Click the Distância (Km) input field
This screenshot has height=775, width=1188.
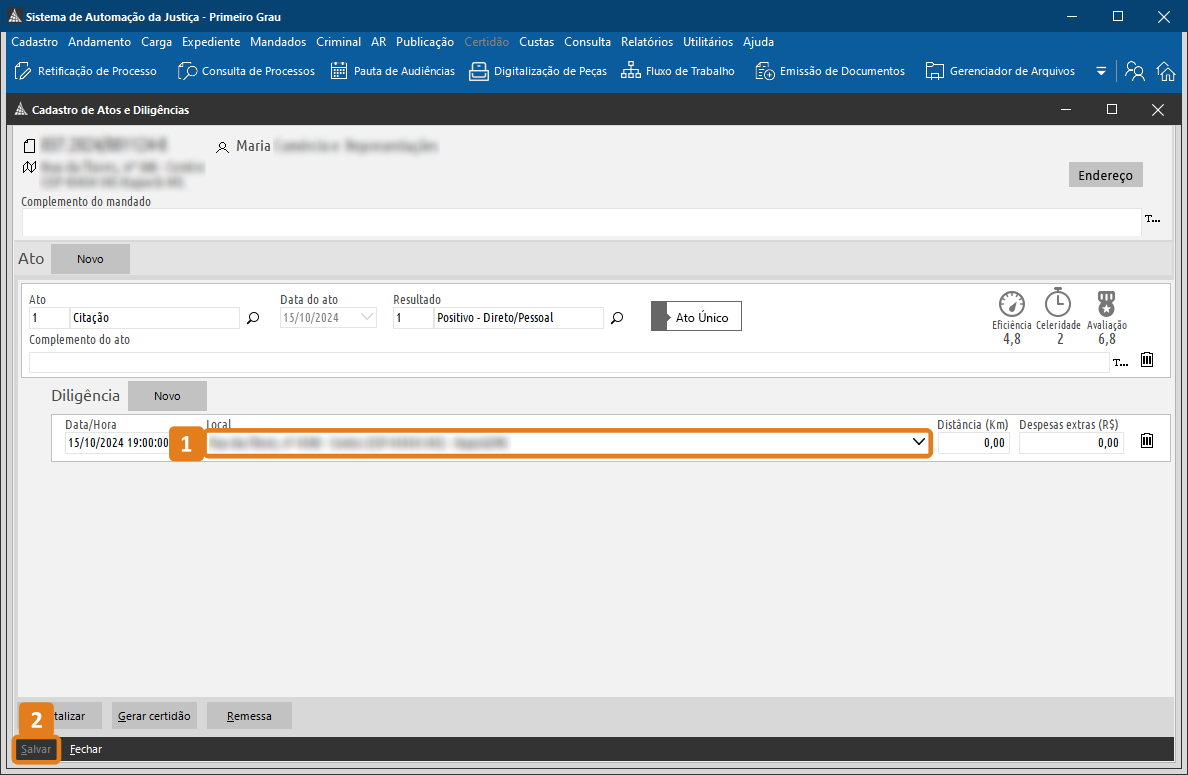973,442
